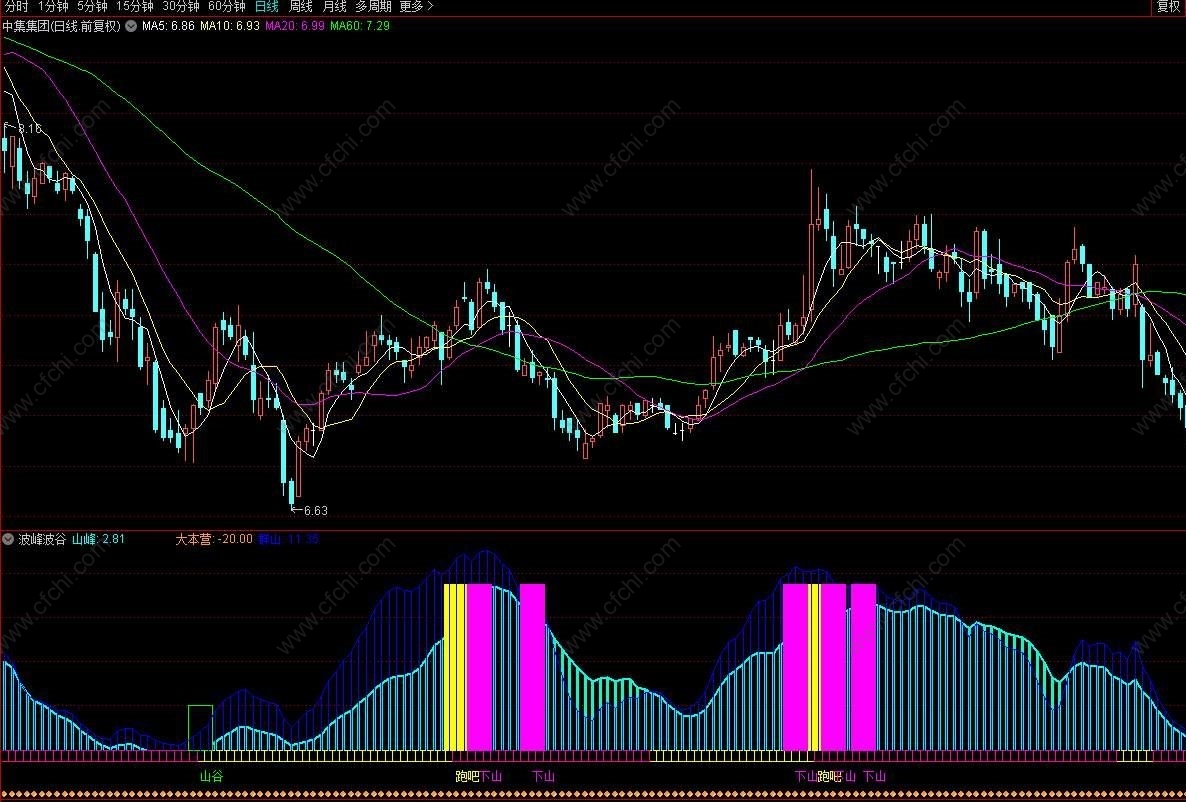Click the green 山谷 signal label
The width and height of the screenshot is (1186, 802).
click(x=211, y=776)
